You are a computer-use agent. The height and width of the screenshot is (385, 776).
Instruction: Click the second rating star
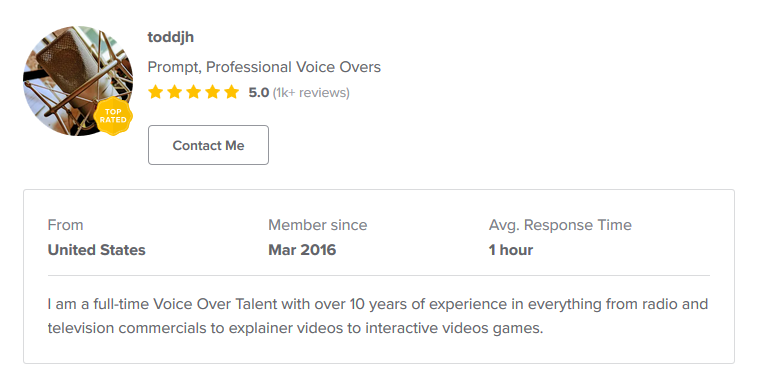click(x=174, y=92)
